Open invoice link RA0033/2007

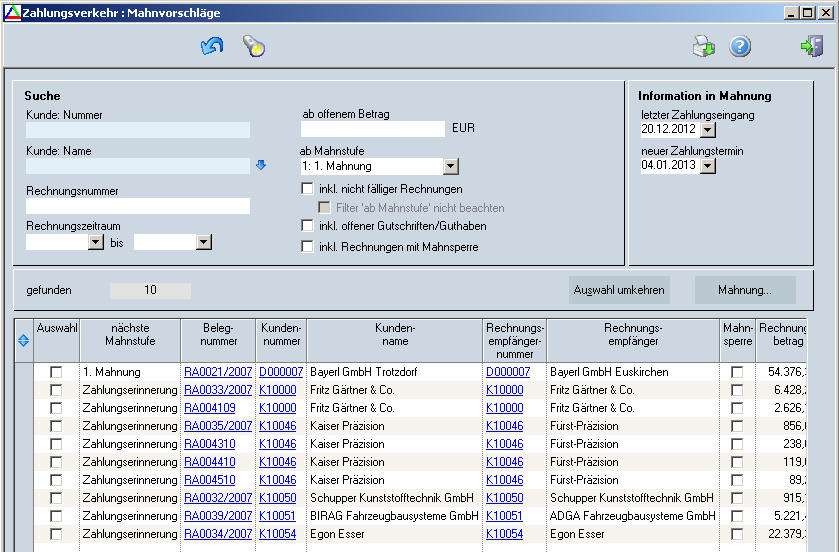point(218,390)
